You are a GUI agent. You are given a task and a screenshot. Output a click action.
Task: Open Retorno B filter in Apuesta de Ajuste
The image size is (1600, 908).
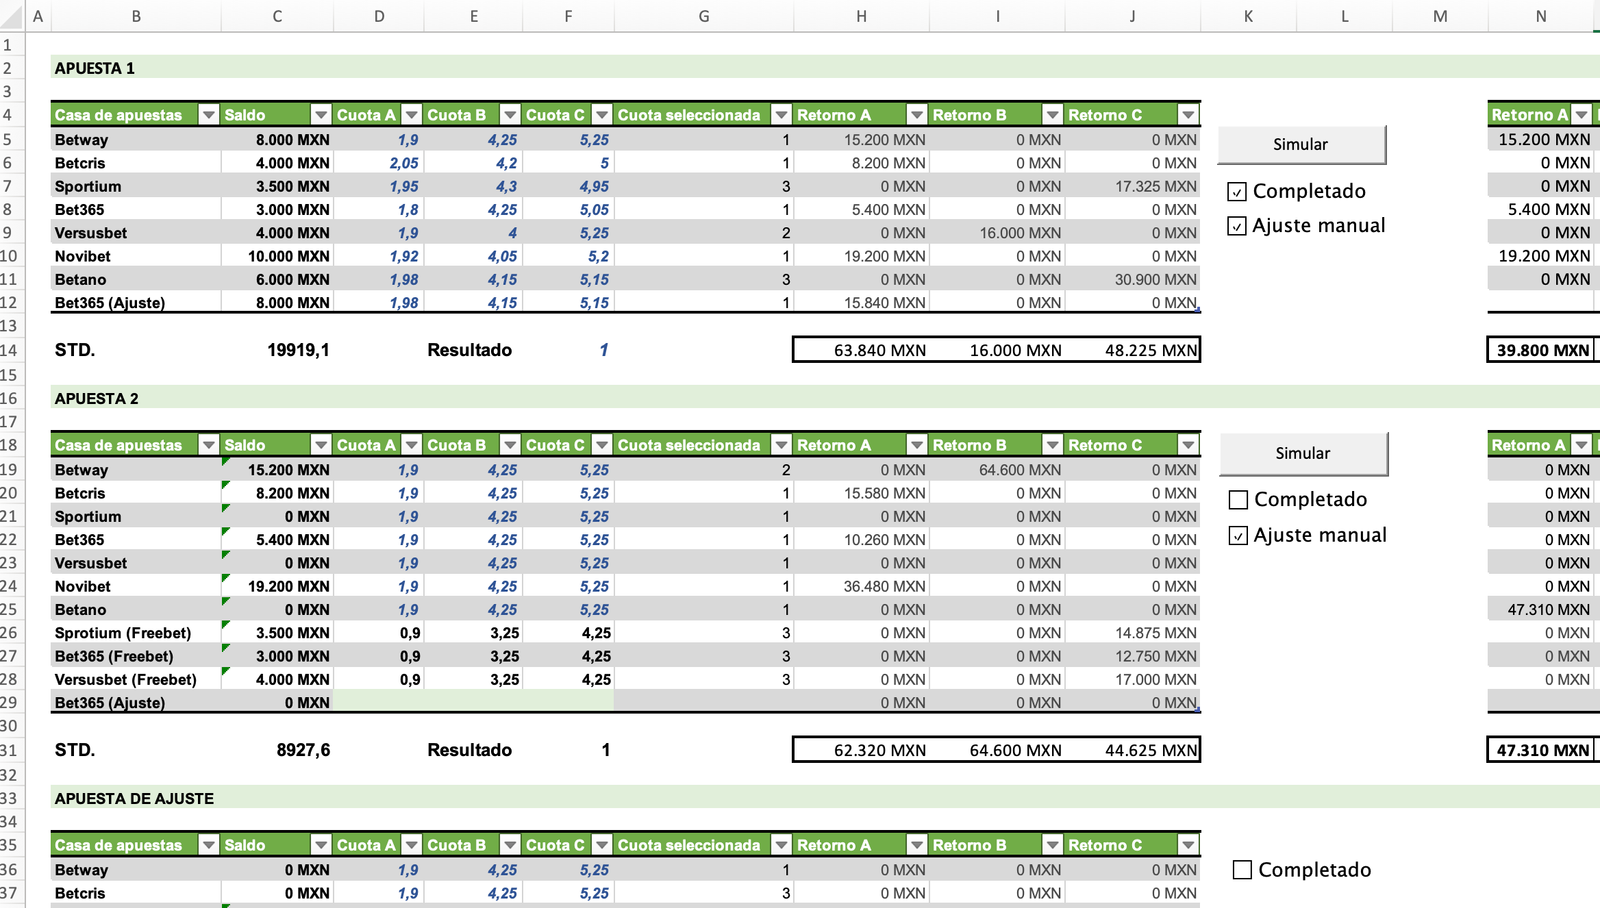pos(1052,845)
